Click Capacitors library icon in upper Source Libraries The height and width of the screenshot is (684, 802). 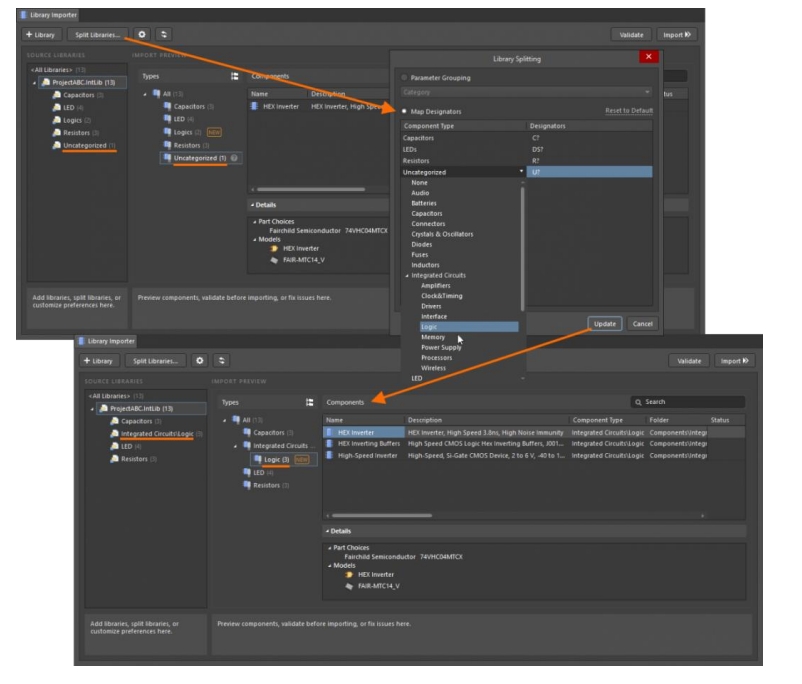pos(57,95)
